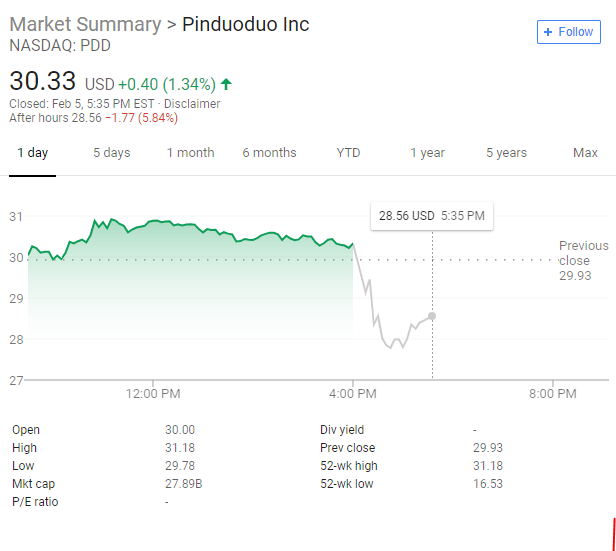Open the 1 month chart tab
The height and width of the screenshot is (551, 616).
tap(190, 153)
